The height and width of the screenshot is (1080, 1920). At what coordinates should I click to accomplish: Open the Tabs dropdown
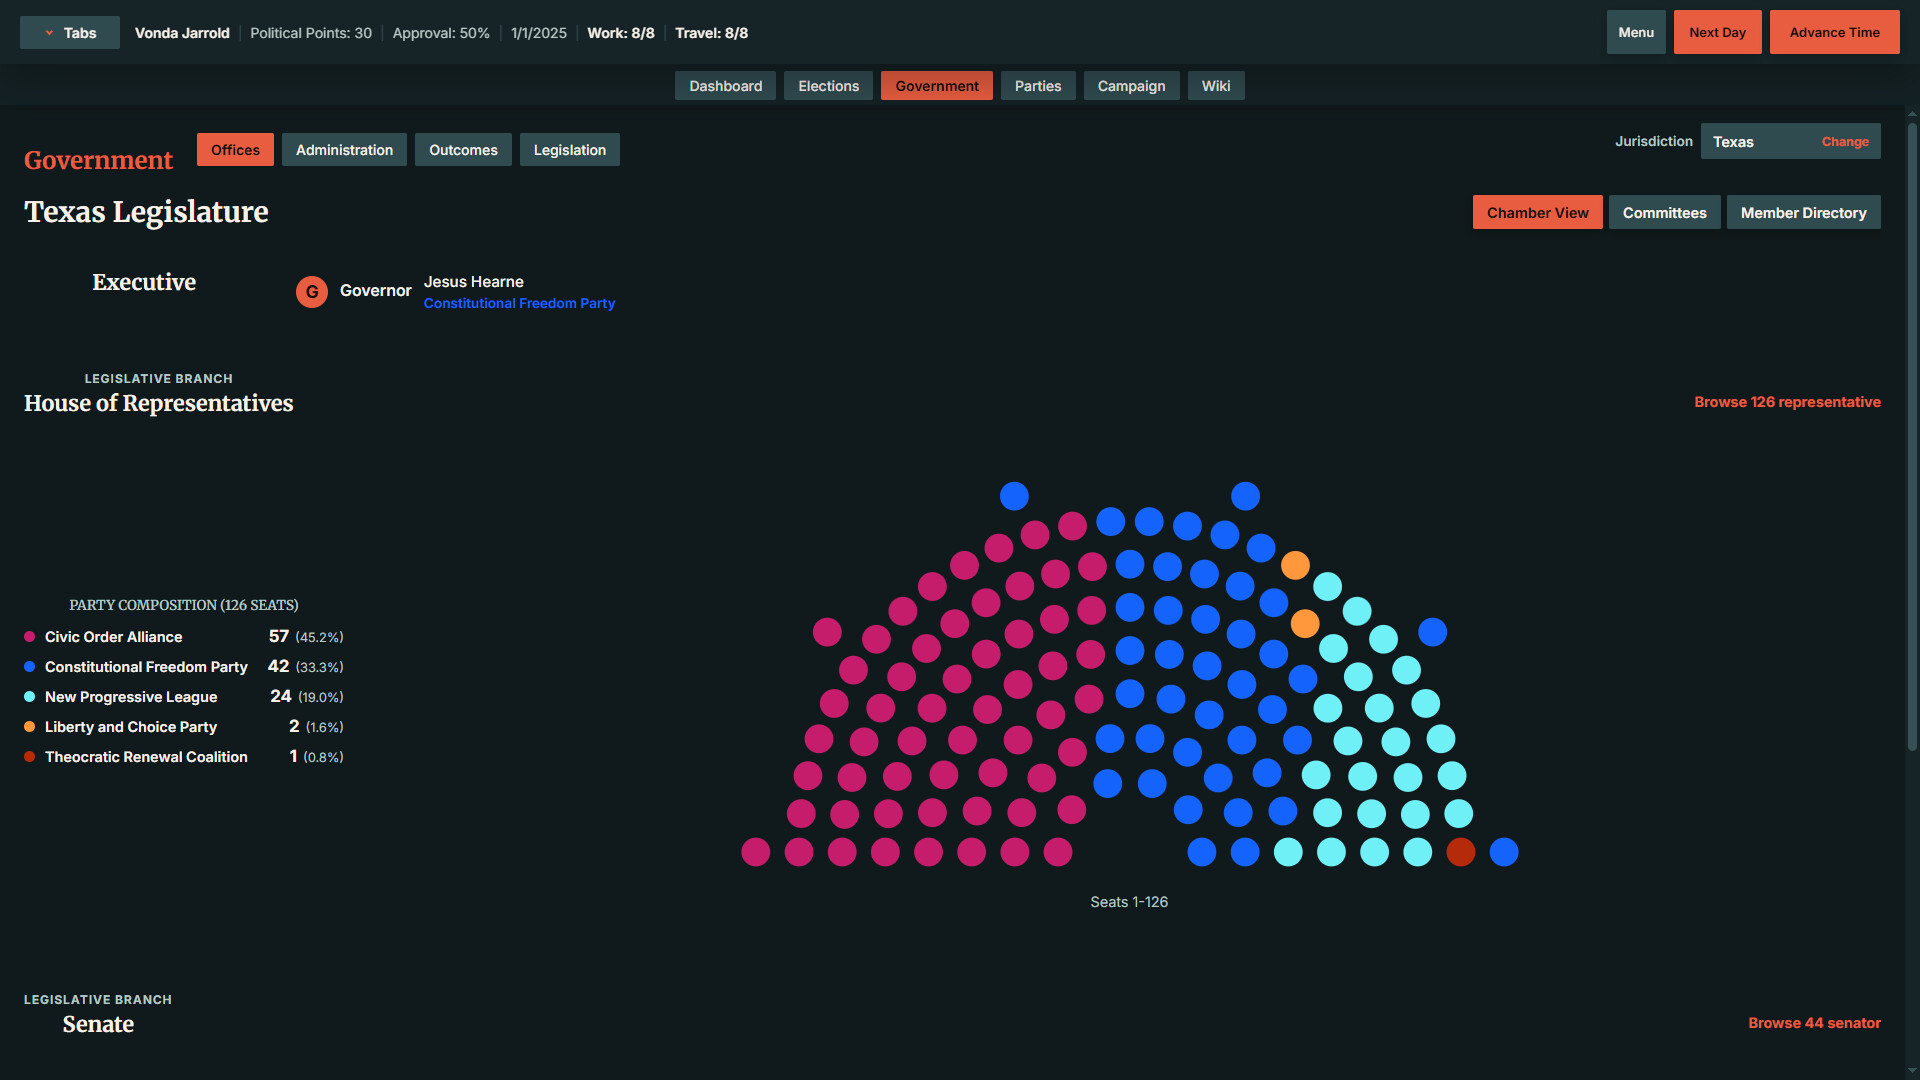tap(70, 33)
